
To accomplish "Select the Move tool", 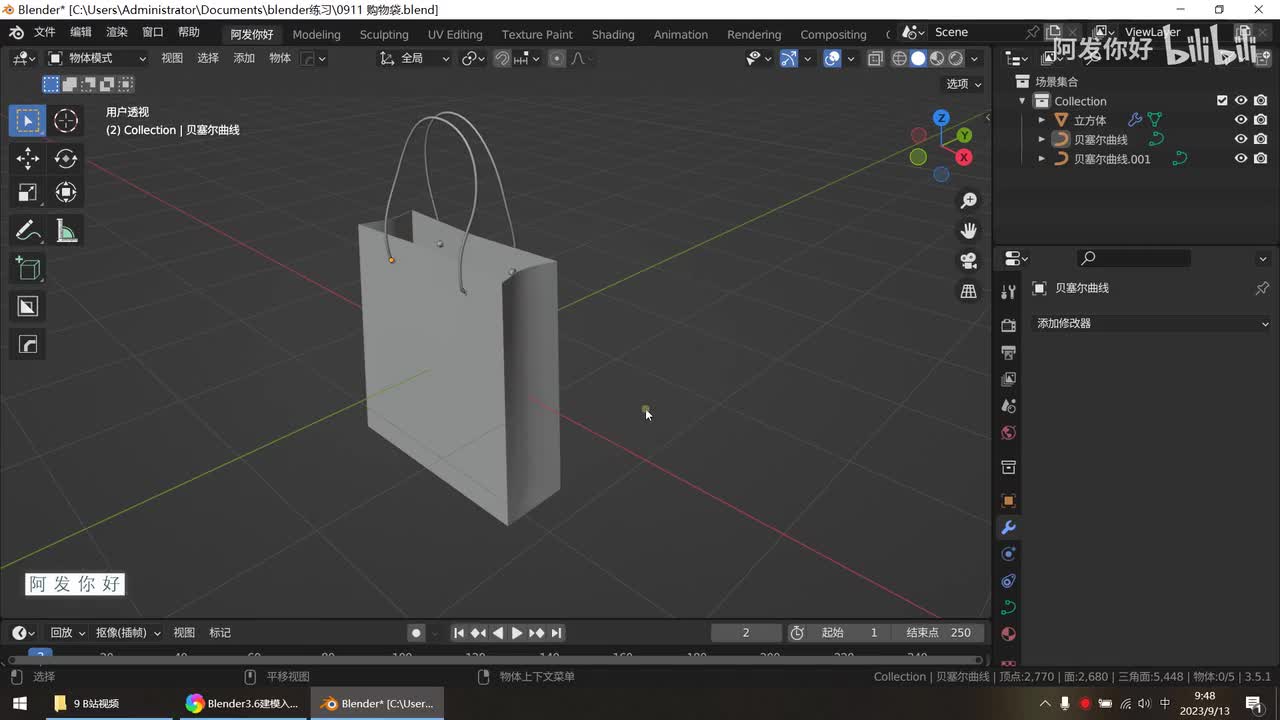I will click(x=28, y=158).
